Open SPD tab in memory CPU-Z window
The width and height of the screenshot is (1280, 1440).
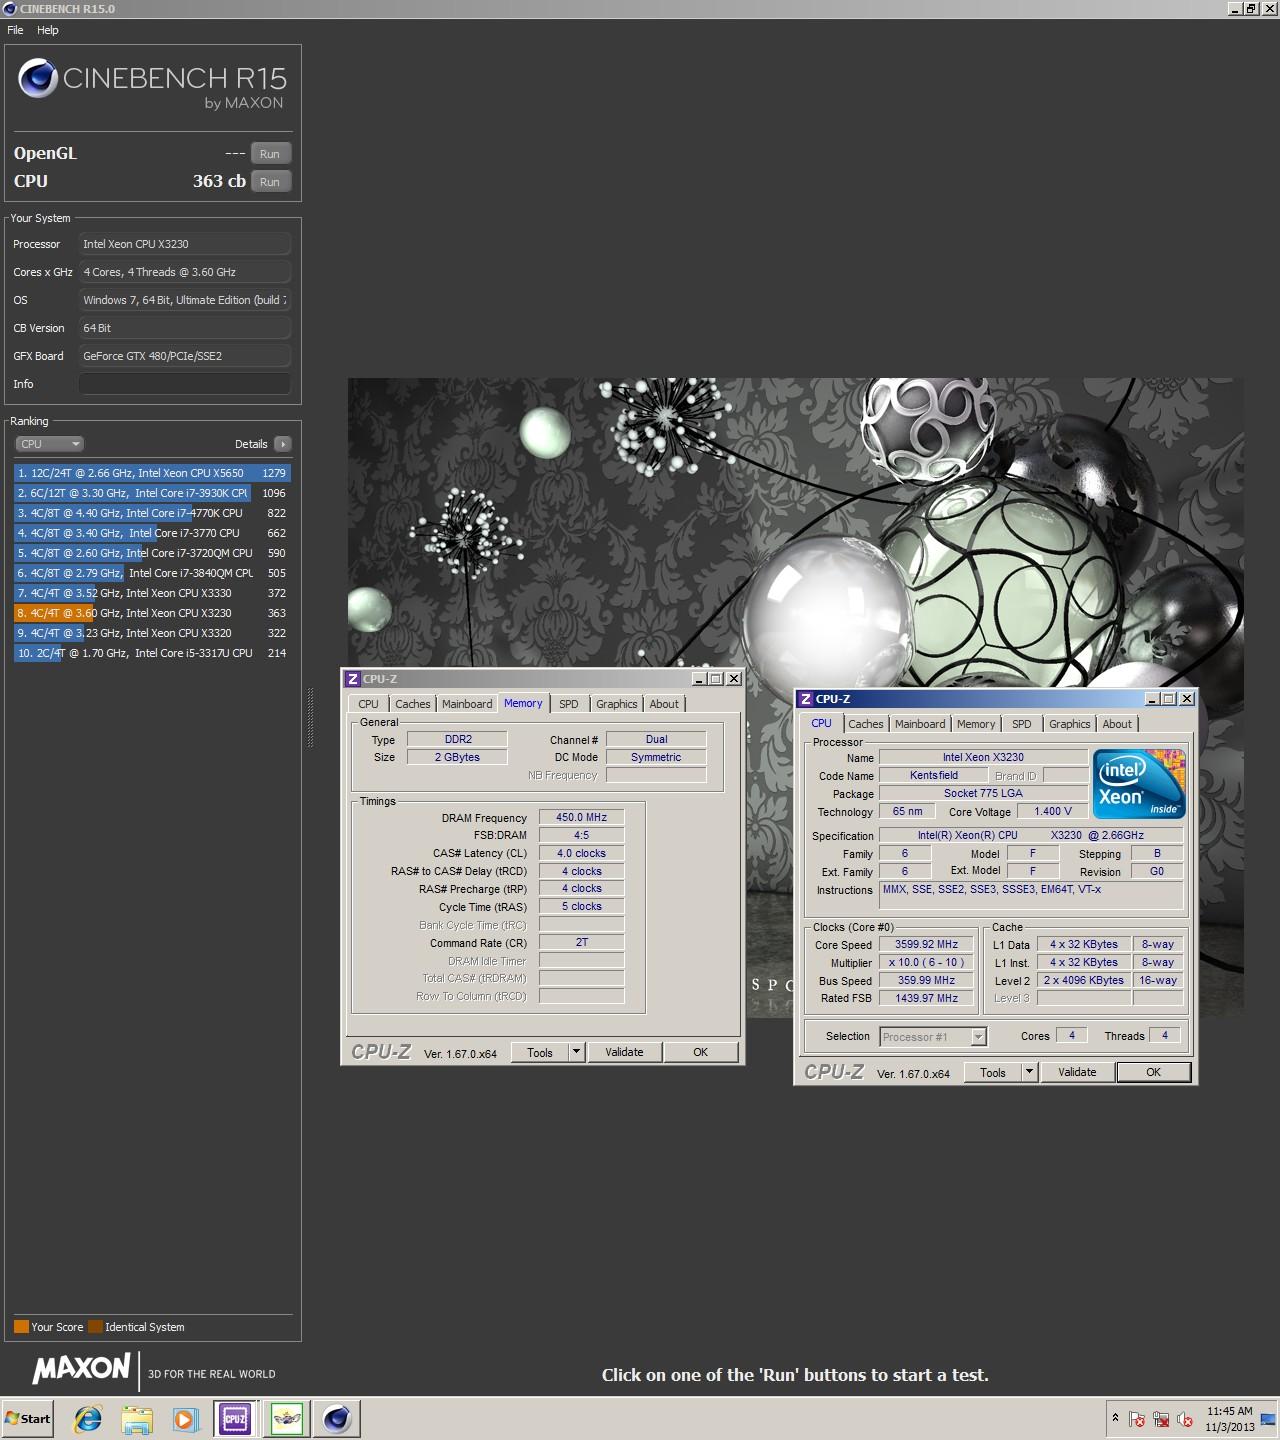pos(569,704)
